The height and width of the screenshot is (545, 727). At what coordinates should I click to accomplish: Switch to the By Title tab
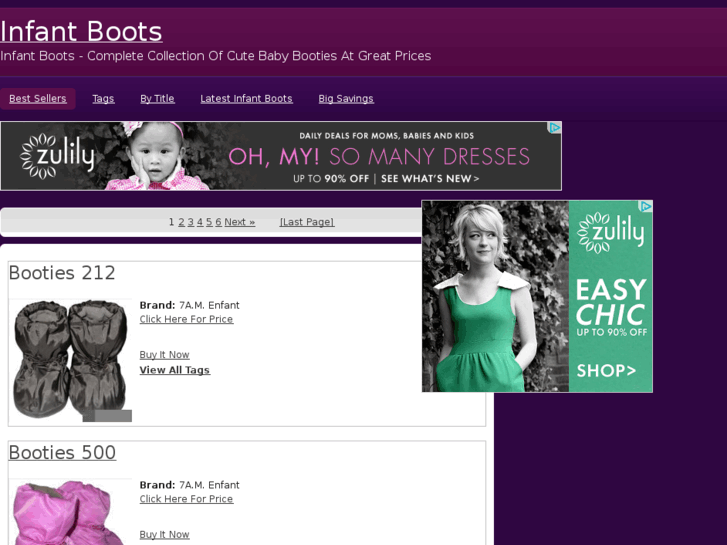tap(157, 99)
